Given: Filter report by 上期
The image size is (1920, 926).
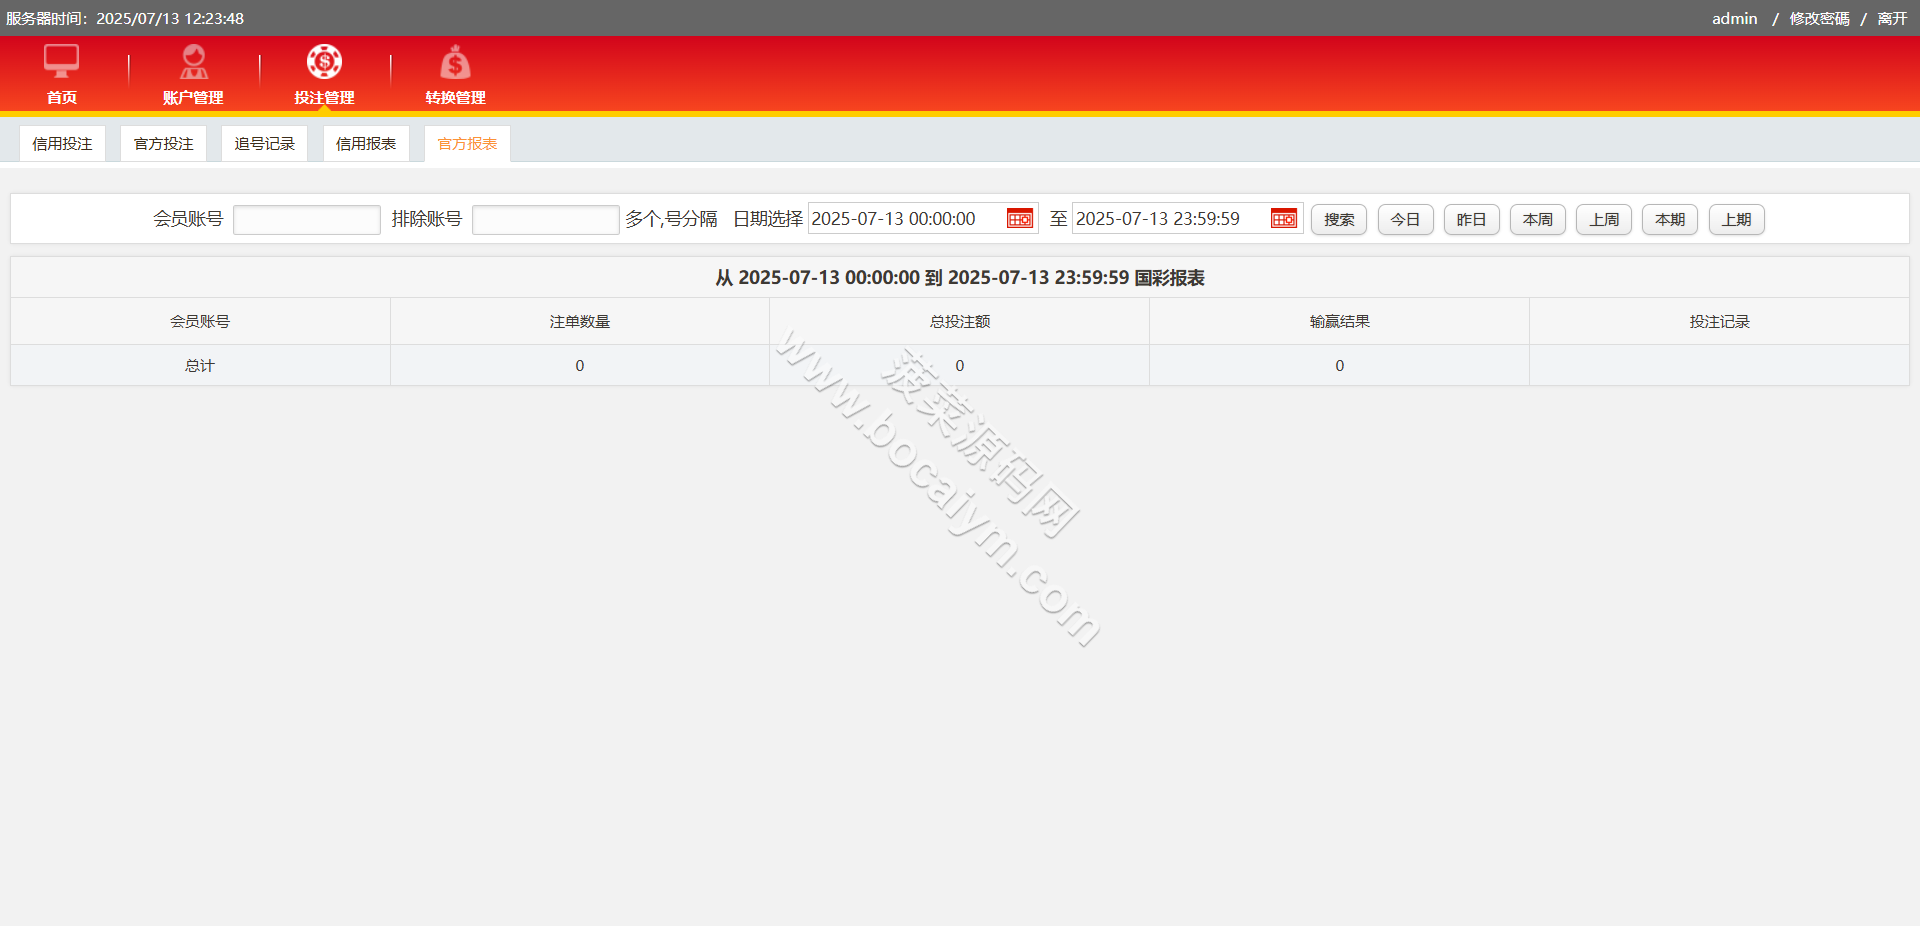Looking at the screenshot, I should 1737,219.
